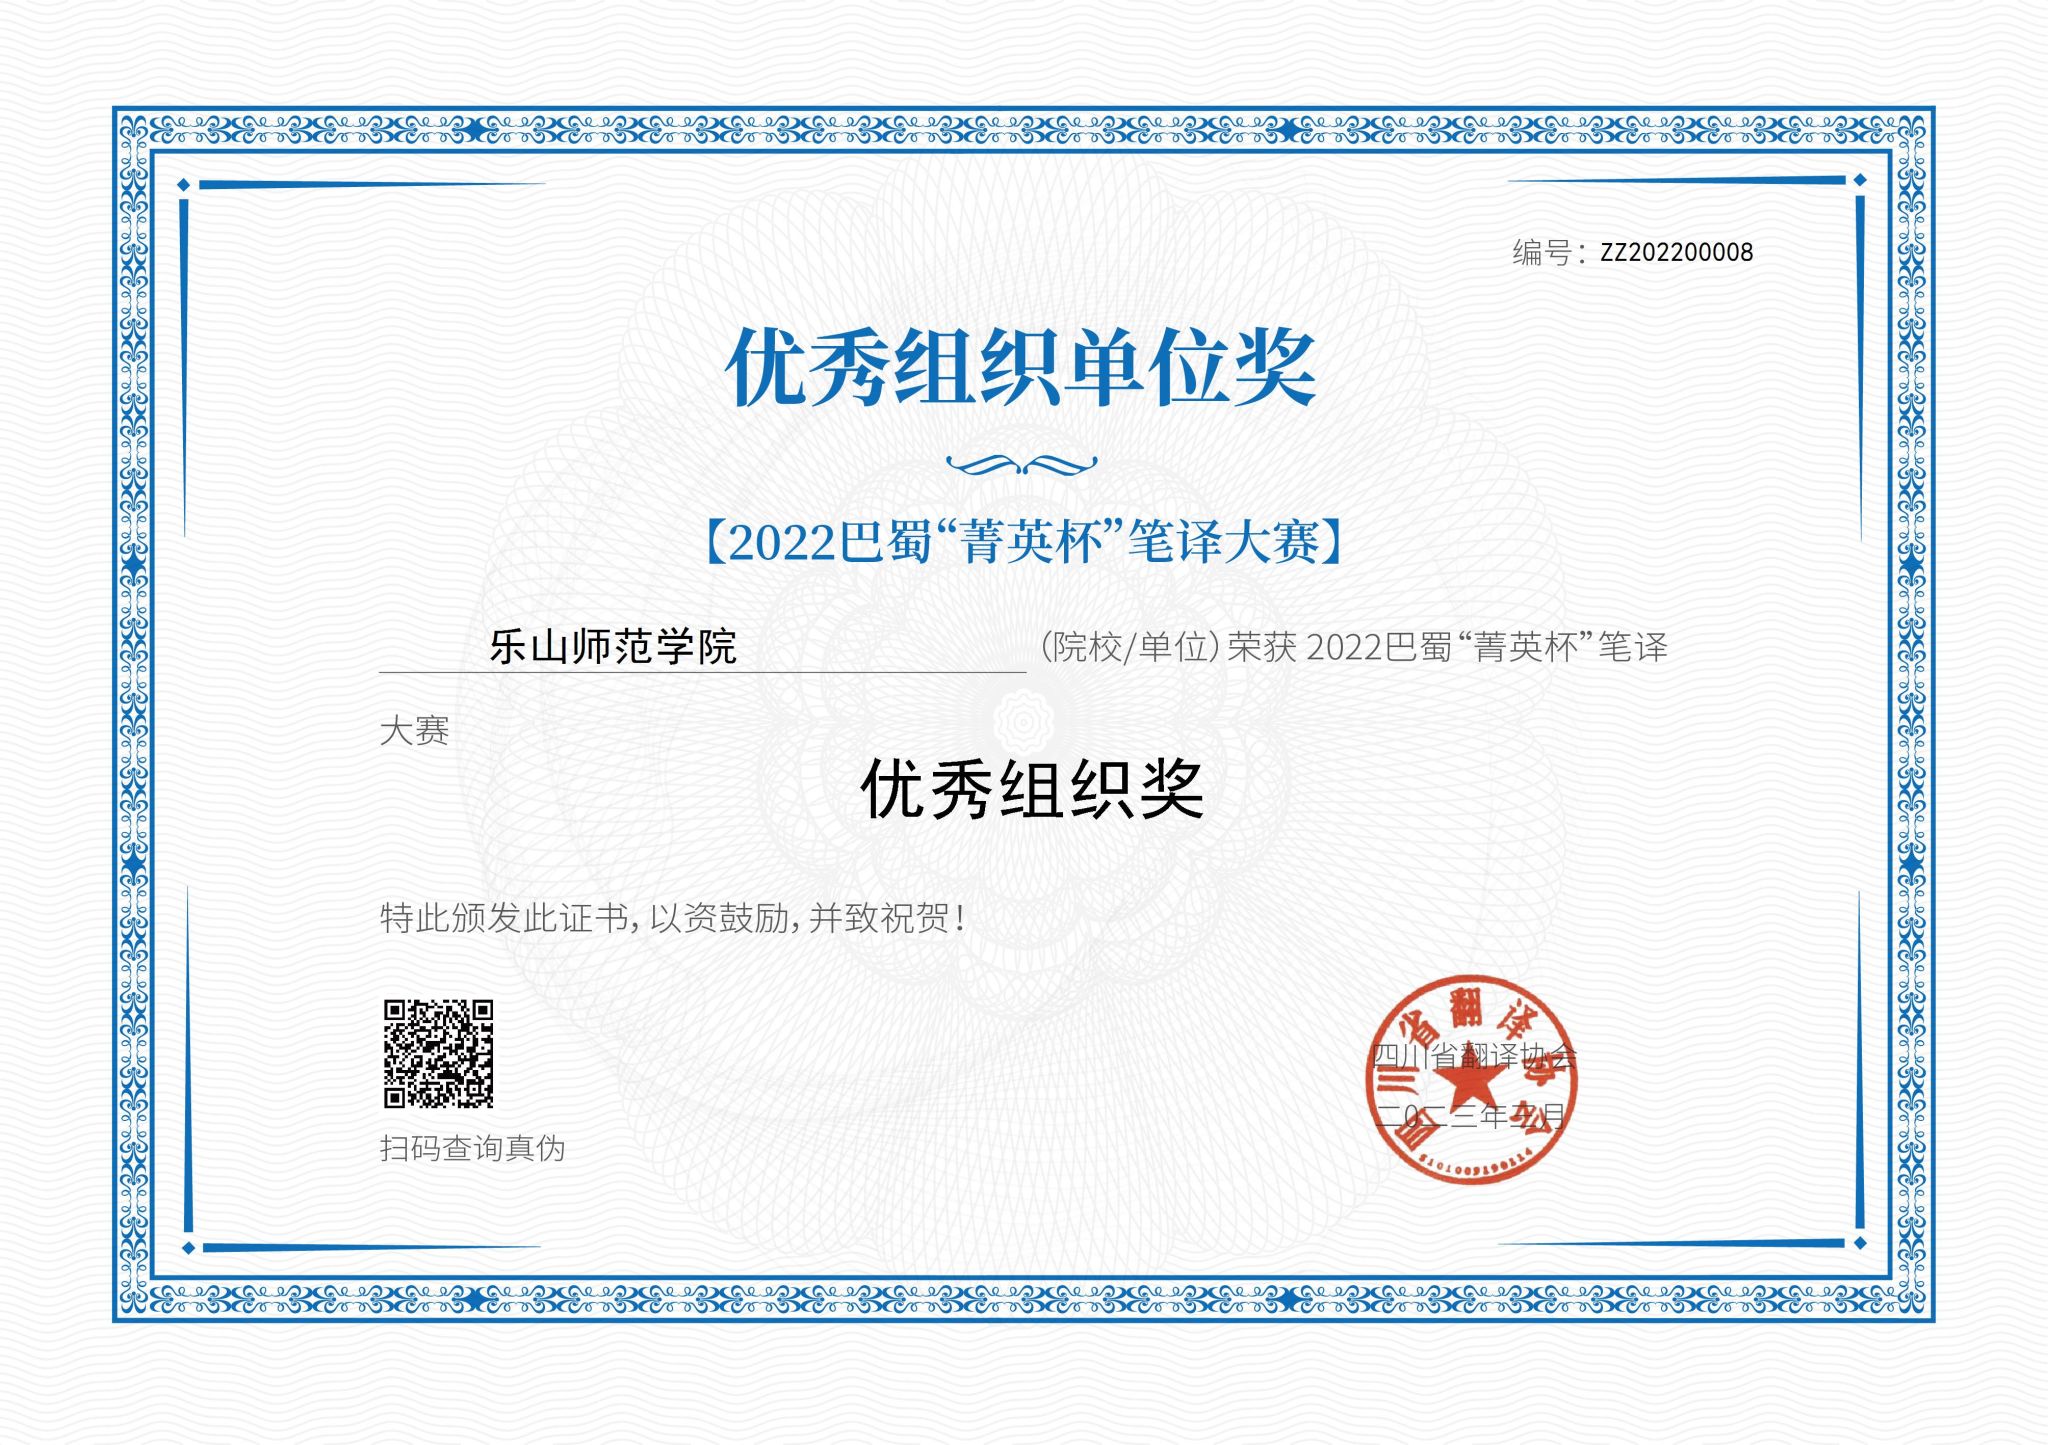2048x1445 pixels.
Task: Click the top-left diamond corner ornament
Action: [183, 185]
